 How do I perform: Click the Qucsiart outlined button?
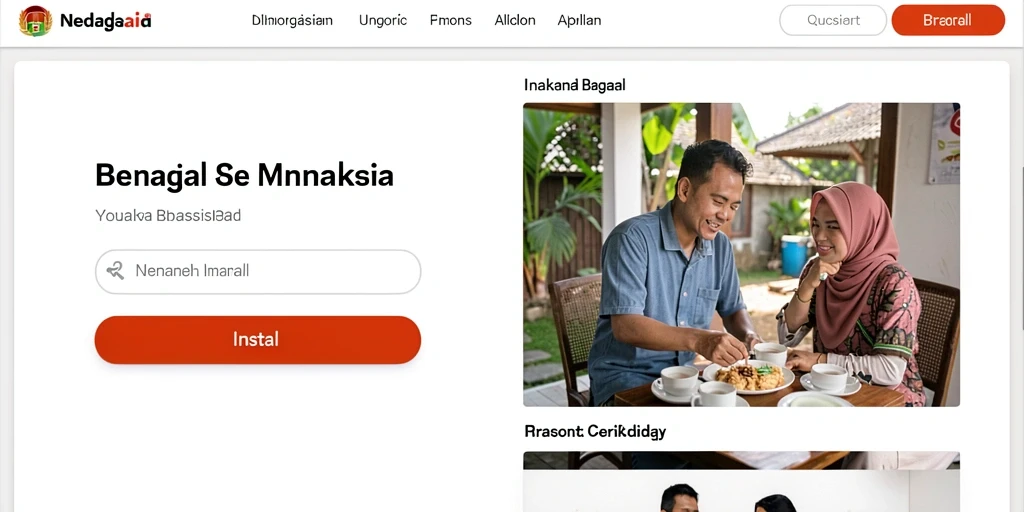pyautogui.click(x=833, y=20)
